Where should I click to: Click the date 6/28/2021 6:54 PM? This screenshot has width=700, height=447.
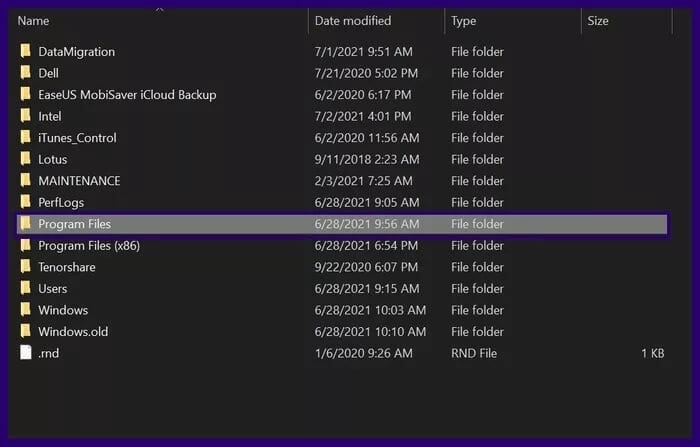click(366, 246)
